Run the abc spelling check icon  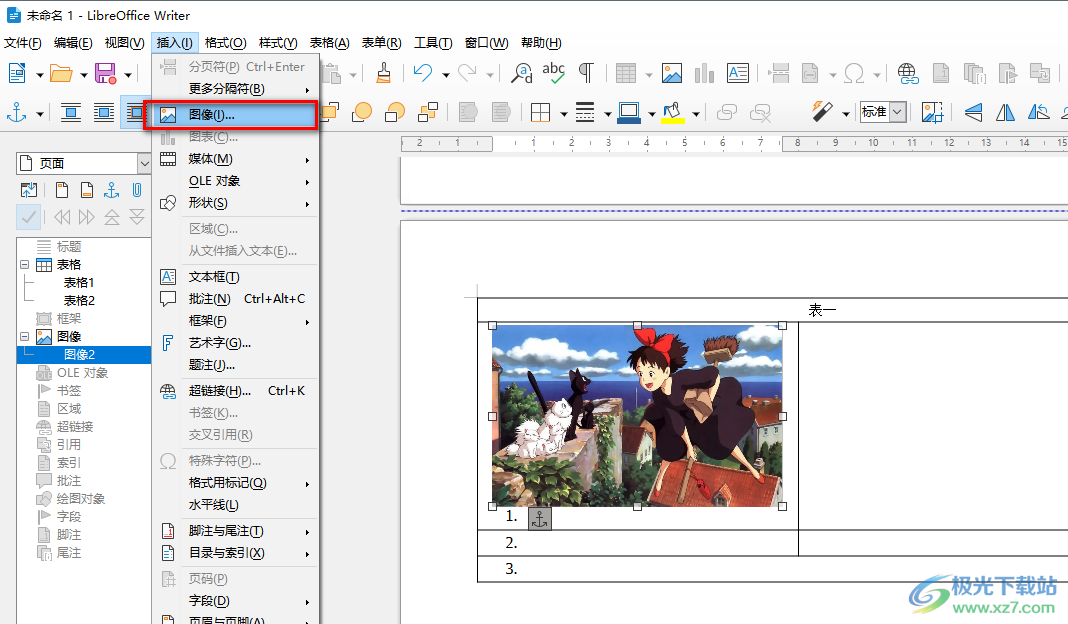coord(554,73)
